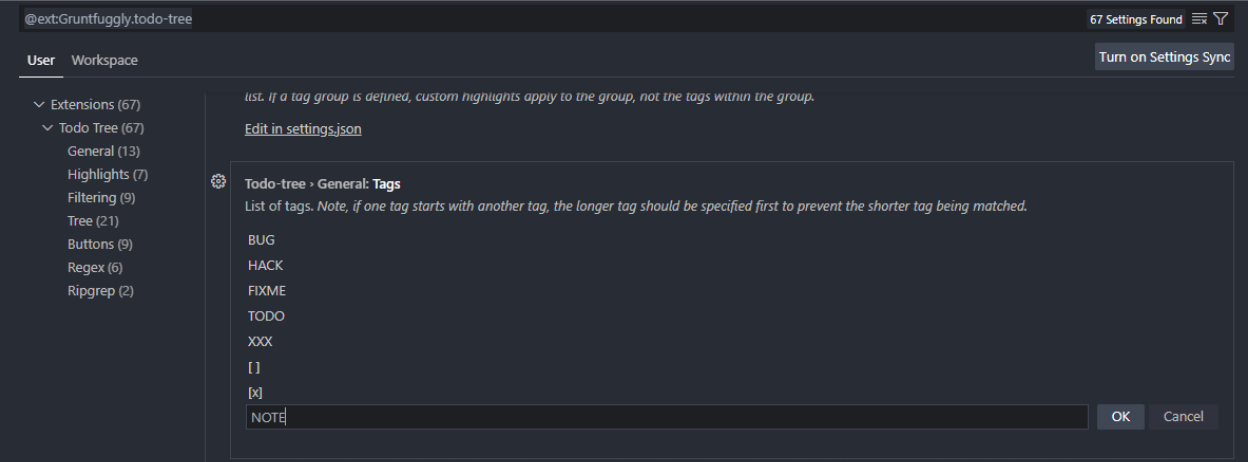Image resolution: width=1248 pixels, height=462 pixels.
Task: Switch to the Workspace tab
Action: pos(104,61)
